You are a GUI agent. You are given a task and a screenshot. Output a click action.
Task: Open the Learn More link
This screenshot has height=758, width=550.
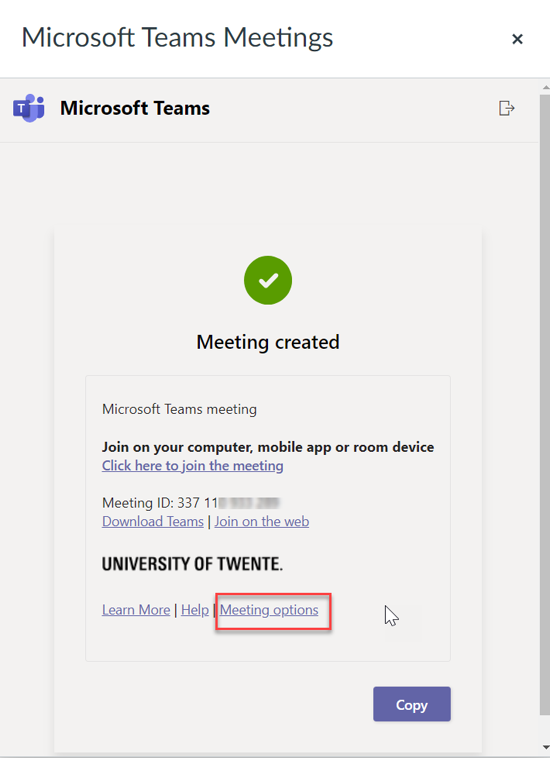tap(136, 610)
